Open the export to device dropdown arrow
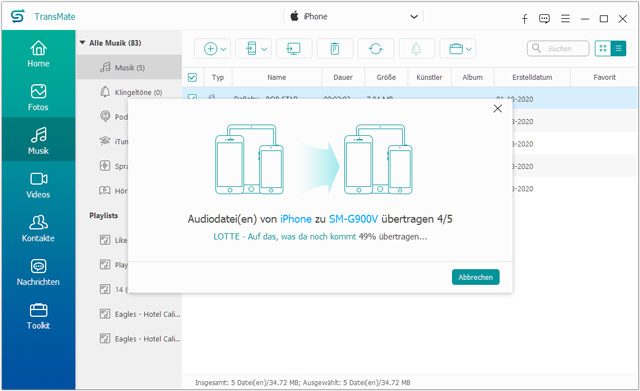This screenshot has height=391, width=640. (x=264, y=49)
